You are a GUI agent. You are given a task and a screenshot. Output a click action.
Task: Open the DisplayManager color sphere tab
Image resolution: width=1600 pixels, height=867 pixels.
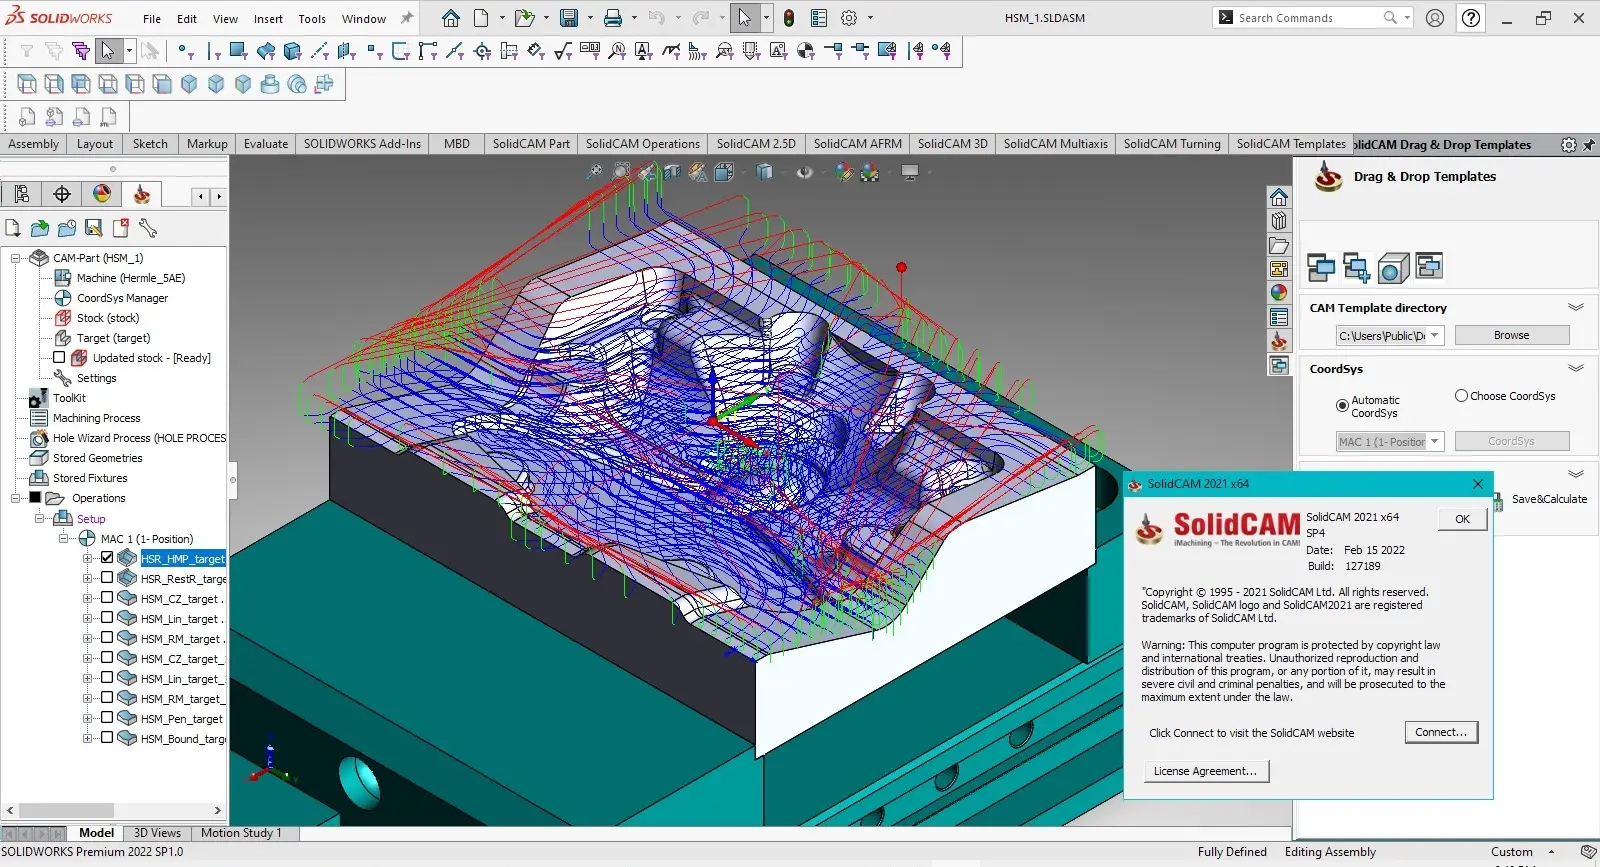[x=102, y=194]
